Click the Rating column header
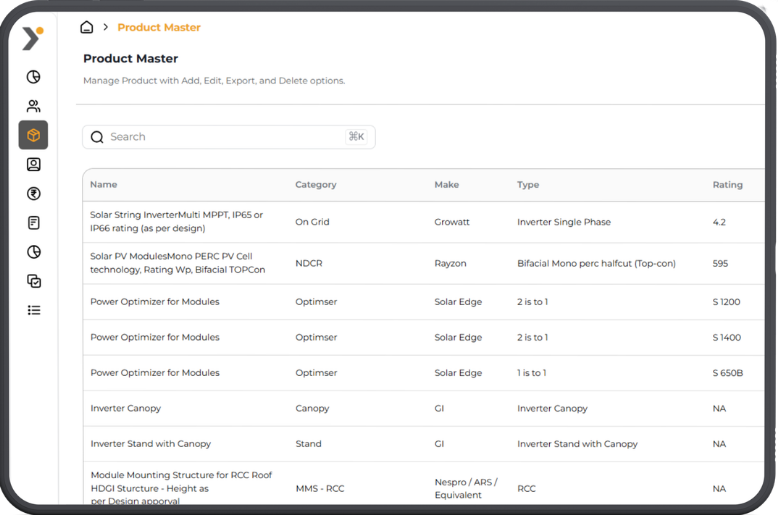778x515 pixels. click(727, 185)
